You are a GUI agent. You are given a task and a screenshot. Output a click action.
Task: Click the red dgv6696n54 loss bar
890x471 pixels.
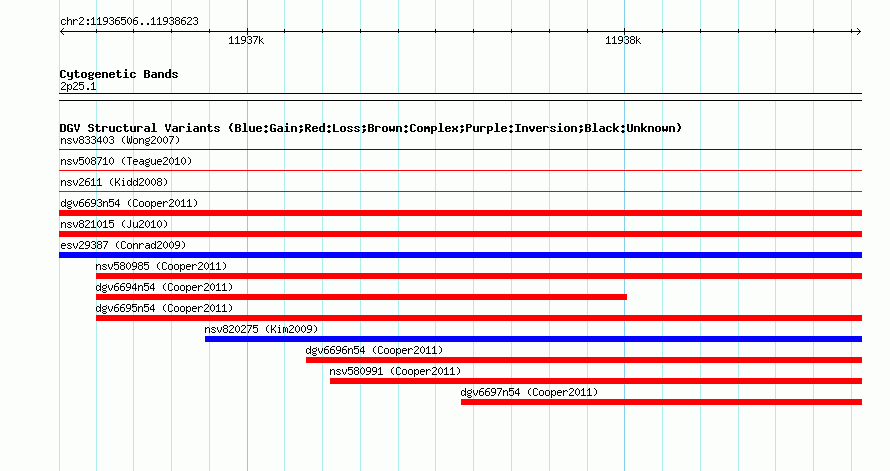(x=584, y=360)
